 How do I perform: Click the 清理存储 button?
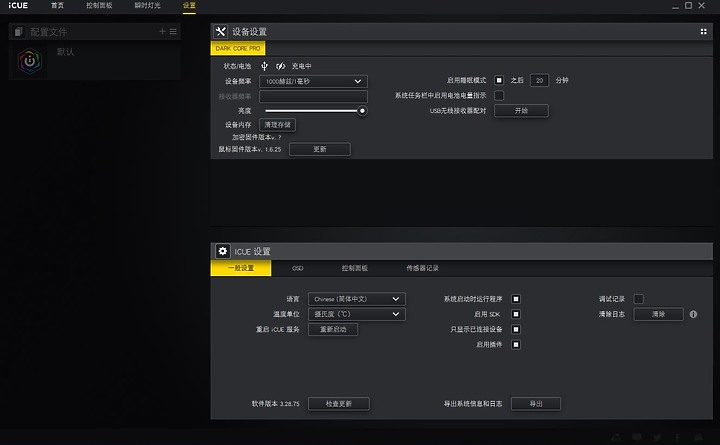coord(277,124)
